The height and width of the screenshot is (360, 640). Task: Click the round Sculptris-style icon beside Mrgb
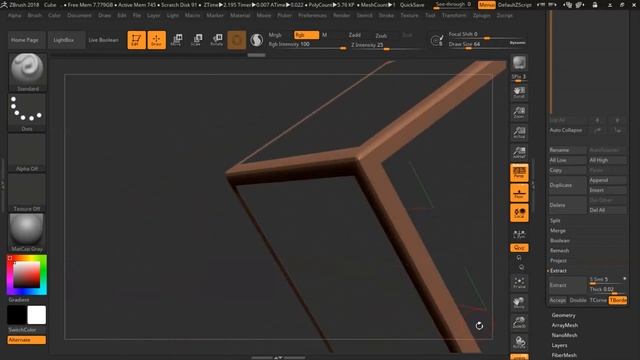[x=256, y=40]
